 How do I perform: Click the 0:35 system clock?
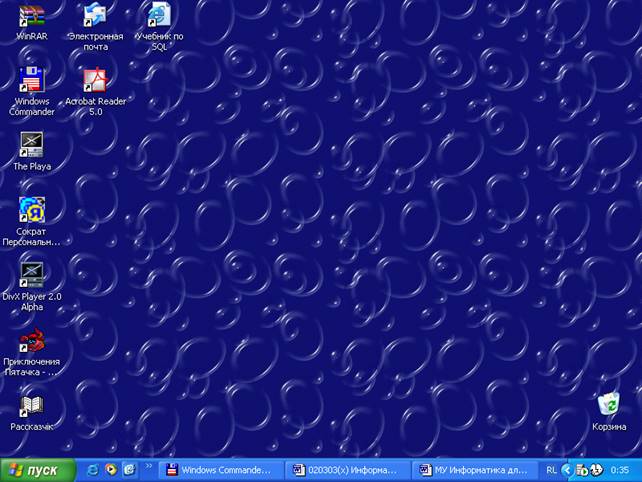pos(619,470)
